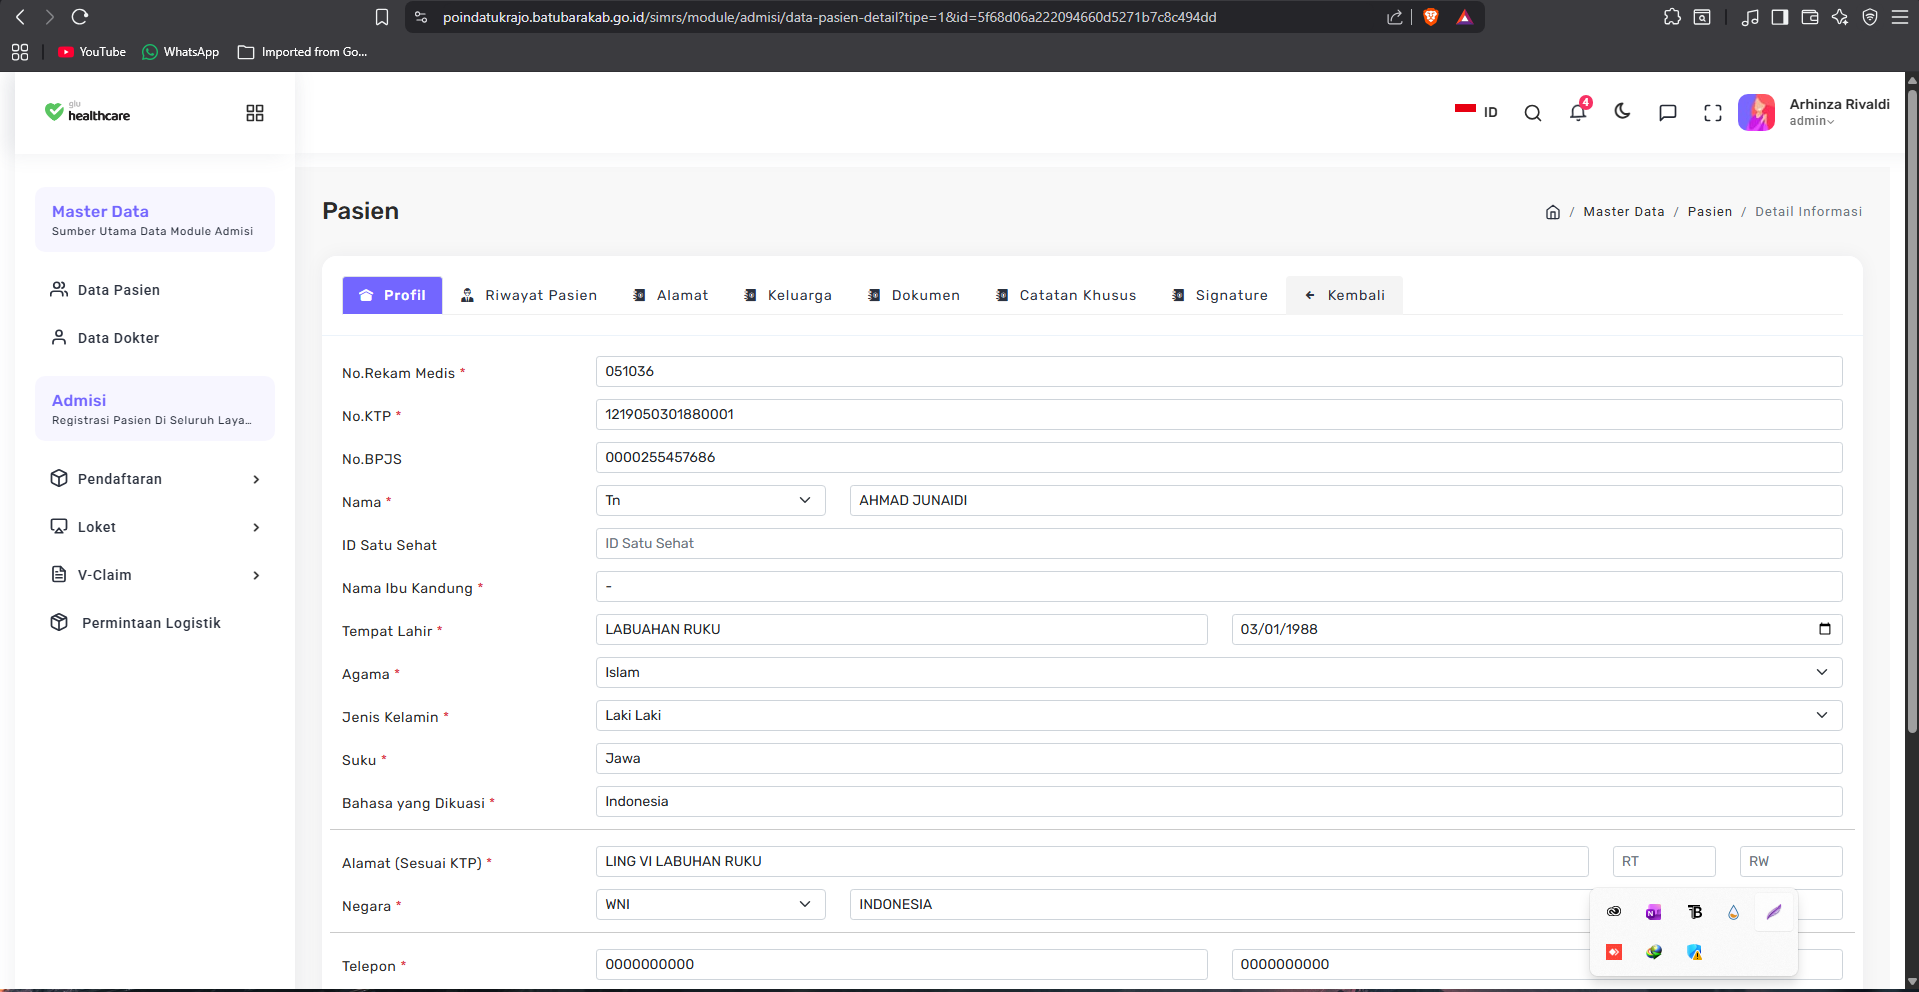Enter fullscreen using the header fullscreen icon

(x=1713, y=113)
